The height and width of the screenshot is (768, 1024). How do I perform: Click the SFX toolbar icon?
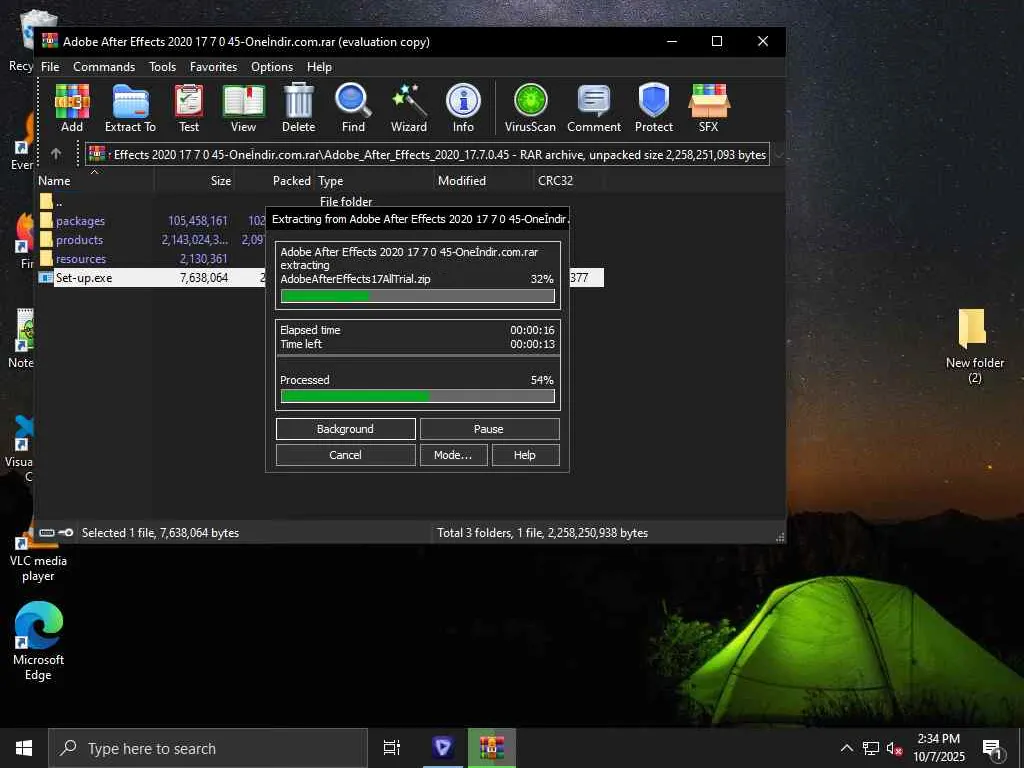click(x=709, y=108)
